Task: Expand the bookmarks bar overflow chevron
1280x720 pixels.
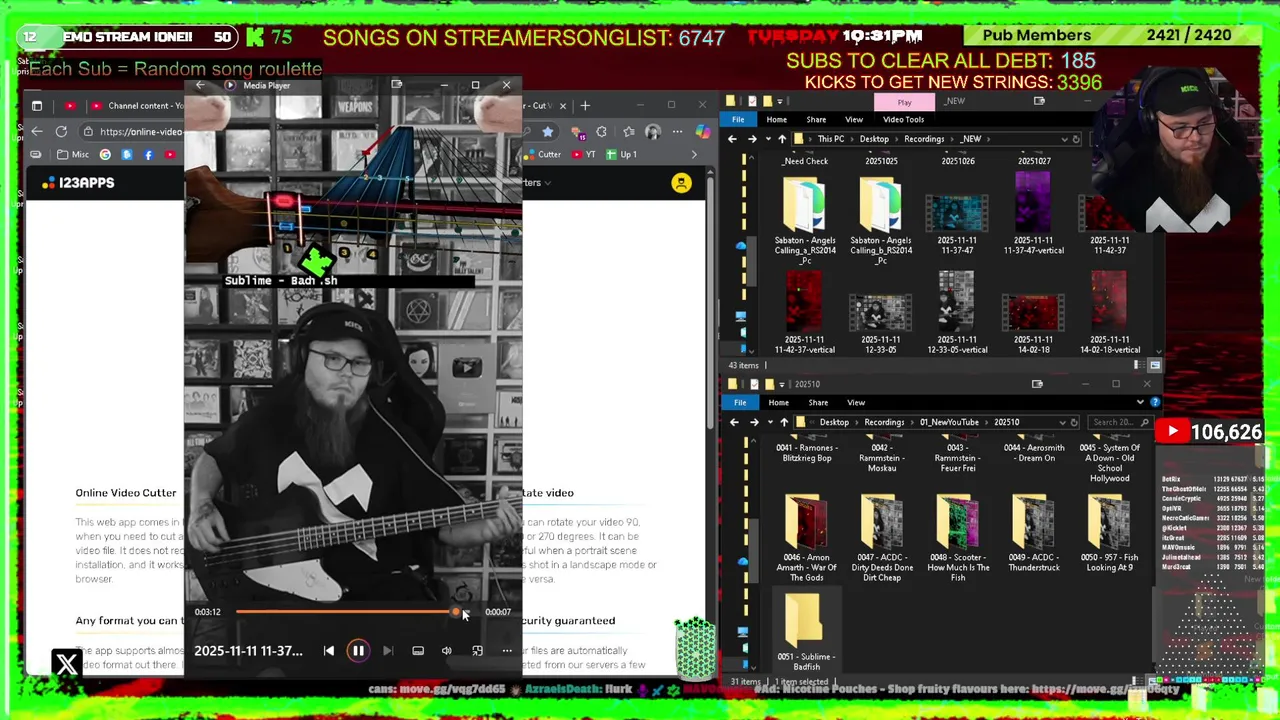Action: [x=695, y=155]
